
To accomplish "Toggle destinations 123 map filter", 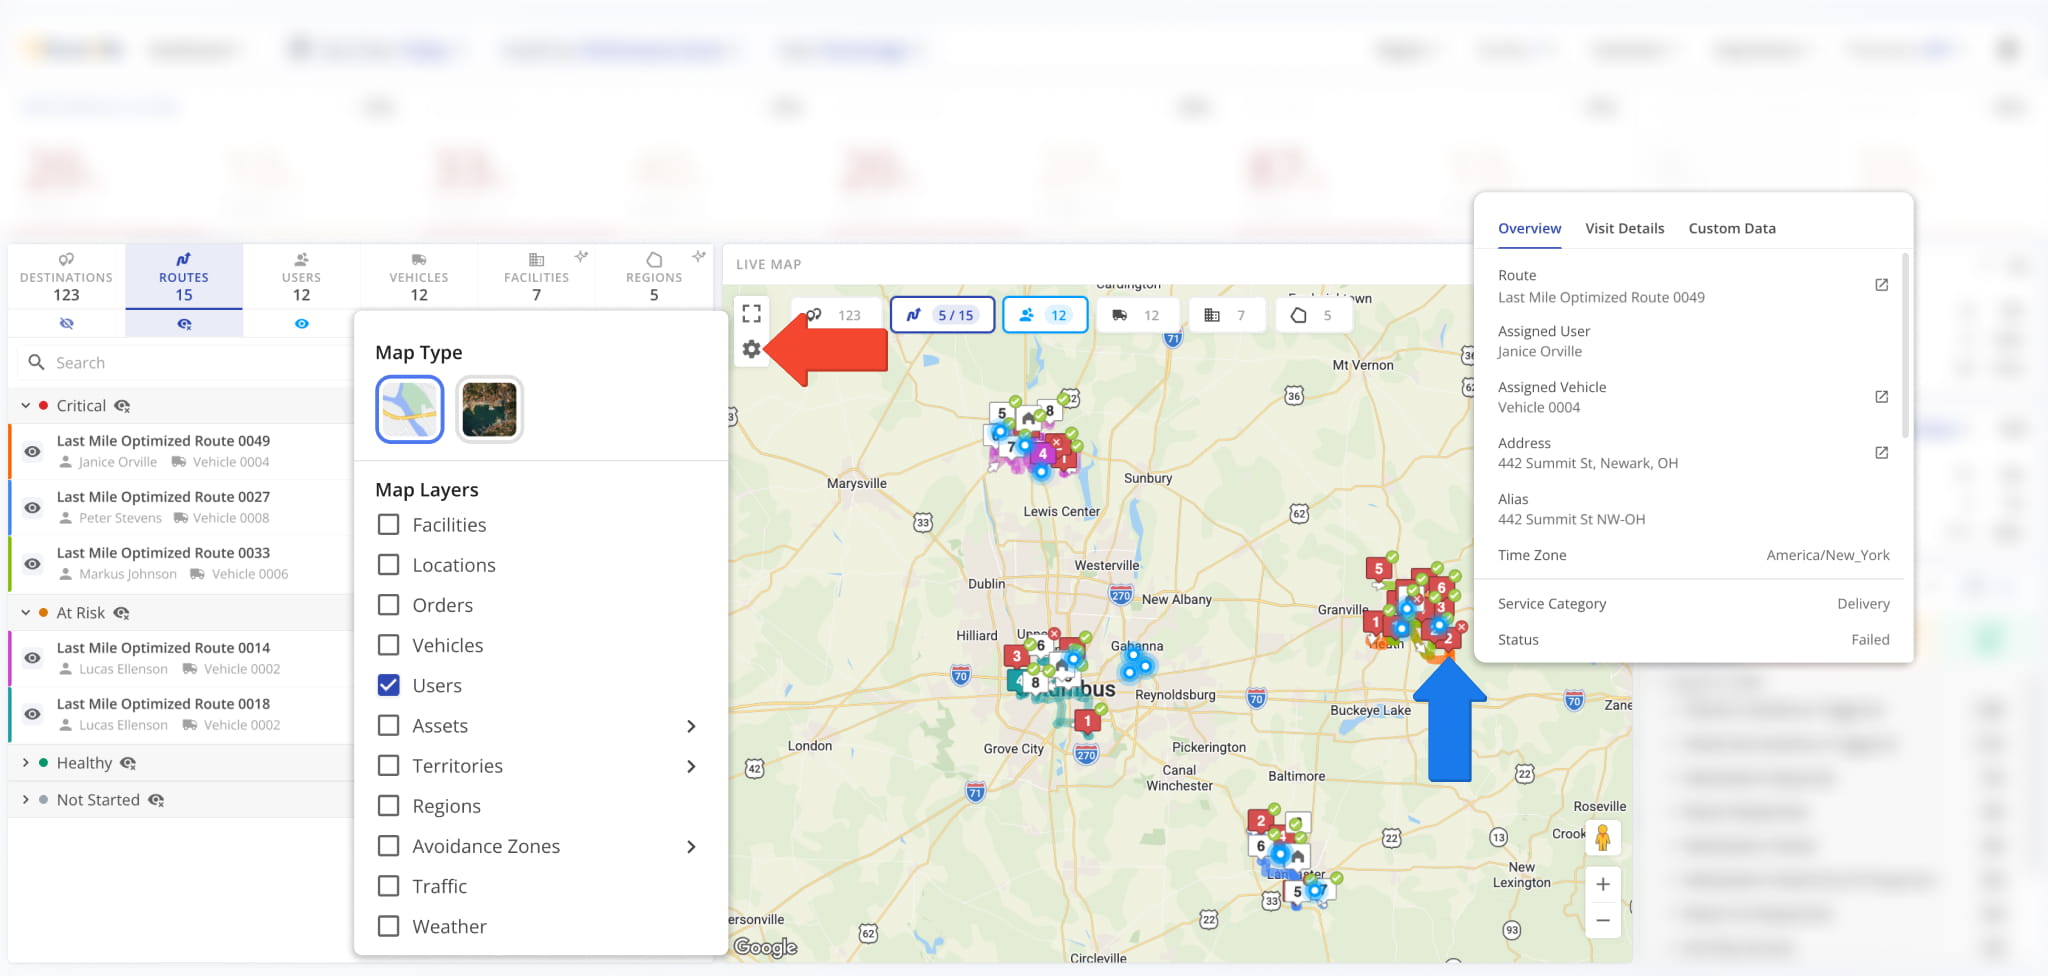I will 836,315.
